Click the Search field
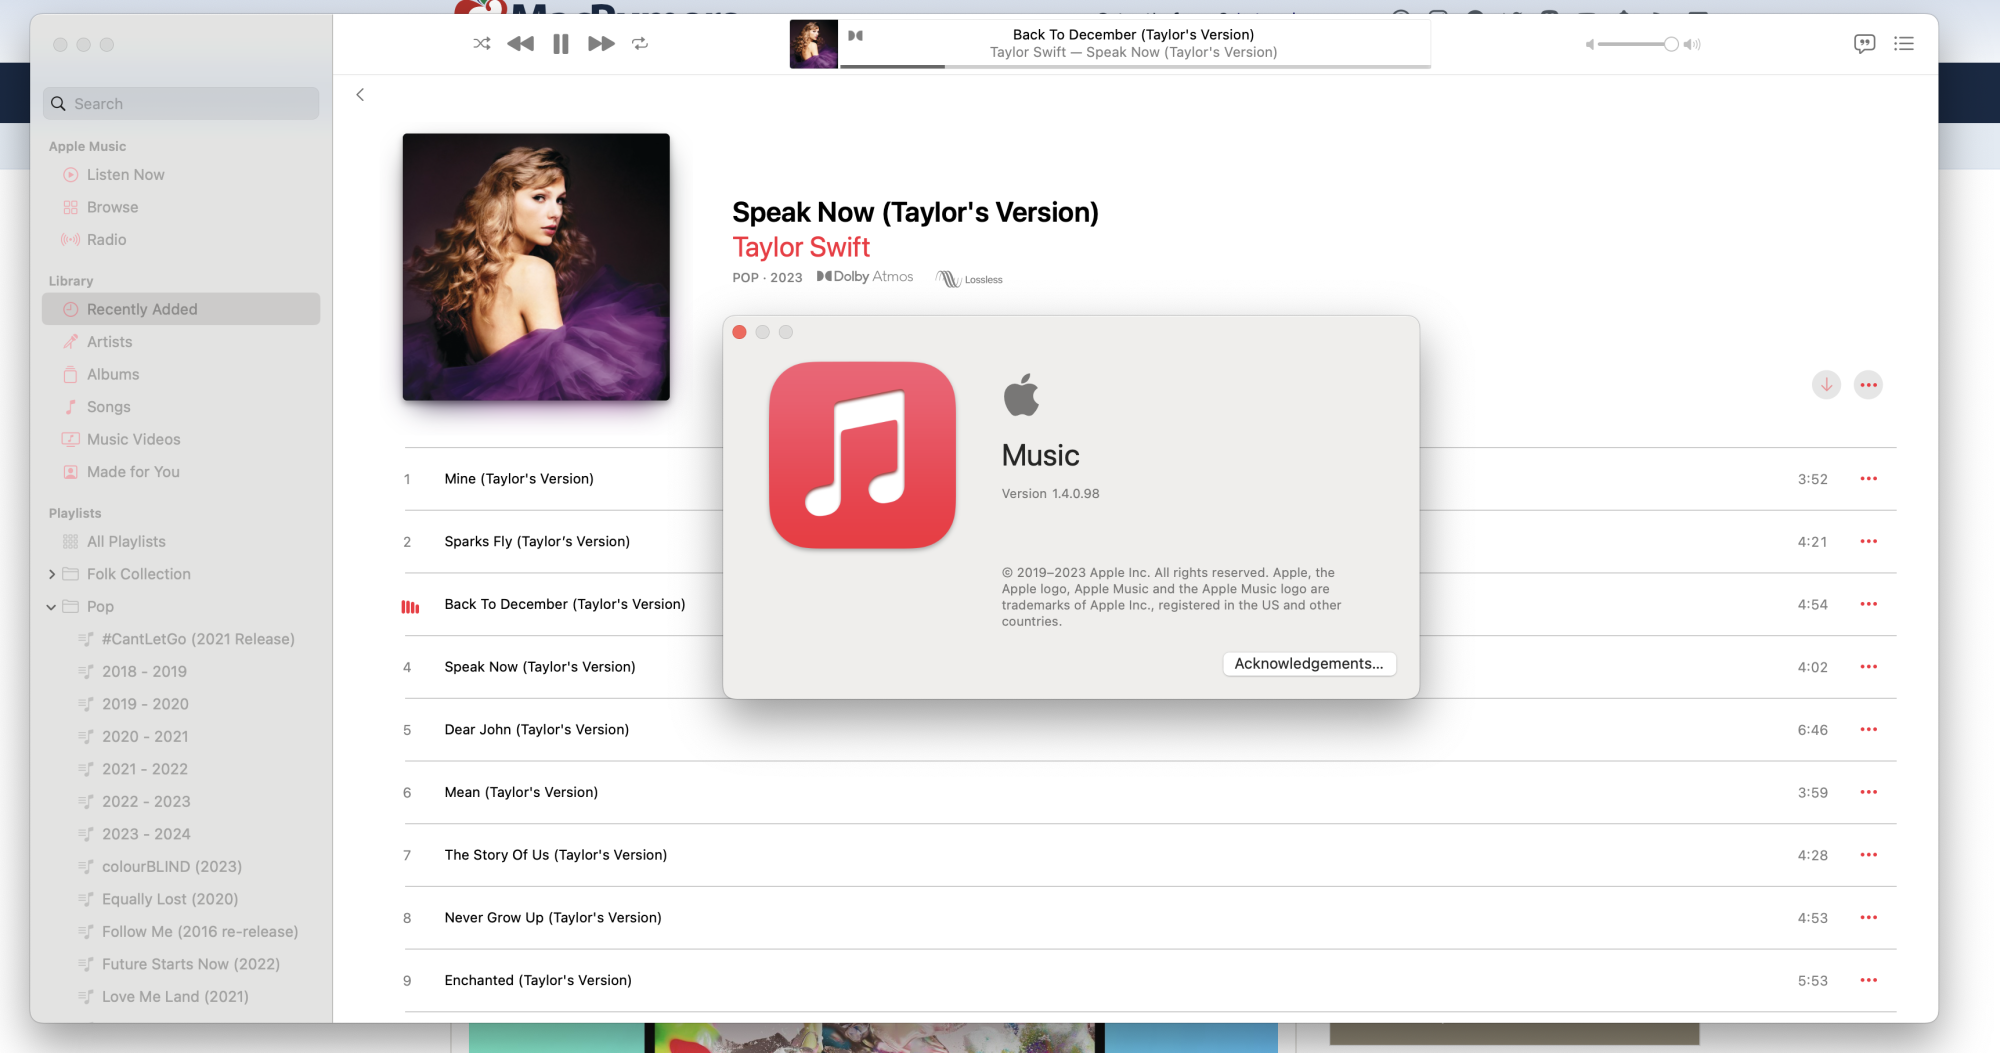Viewport: 2000px width, 1053px height. [181, 103]
